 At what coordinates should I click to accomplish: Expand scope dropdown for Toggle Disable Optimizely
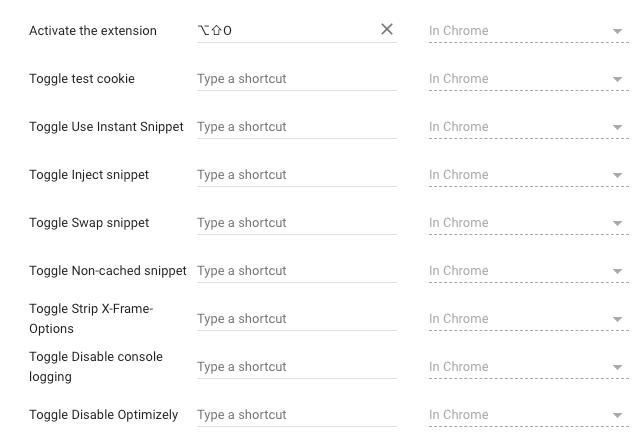click(529, 415)
